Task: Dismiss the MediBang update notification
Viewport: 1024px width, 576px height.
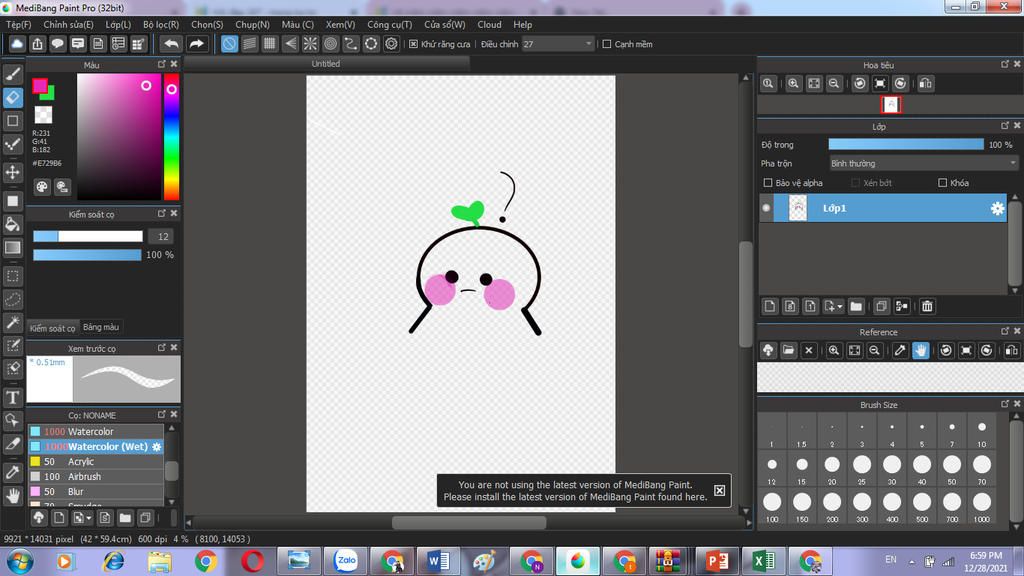Action: [719, 490]
